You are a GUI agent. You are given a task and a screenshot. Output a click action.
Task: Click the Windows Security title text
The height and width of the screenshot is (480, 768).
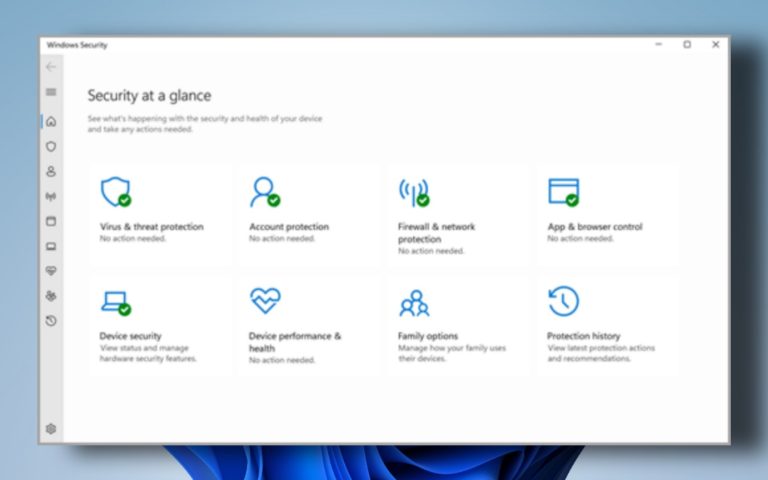click(x=77, y=45)
